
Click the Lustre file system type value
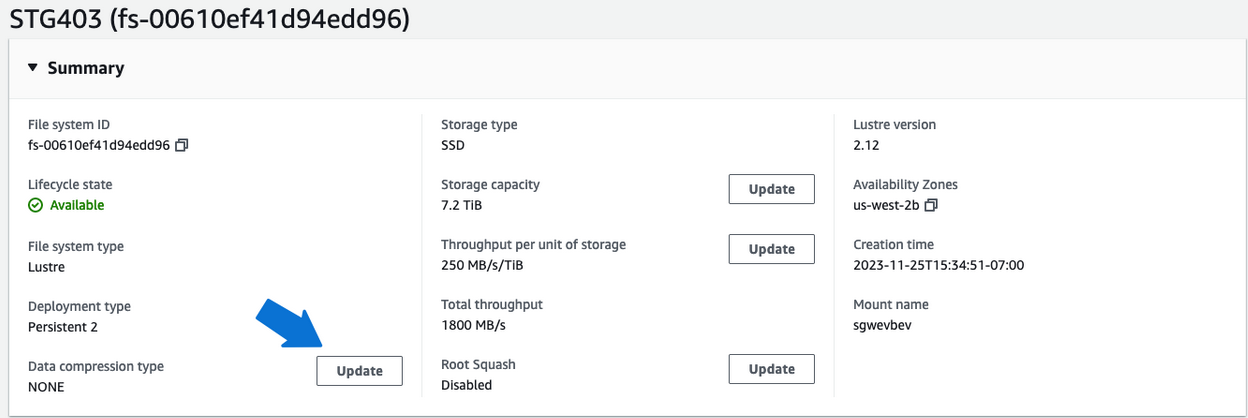pos(46,267)
